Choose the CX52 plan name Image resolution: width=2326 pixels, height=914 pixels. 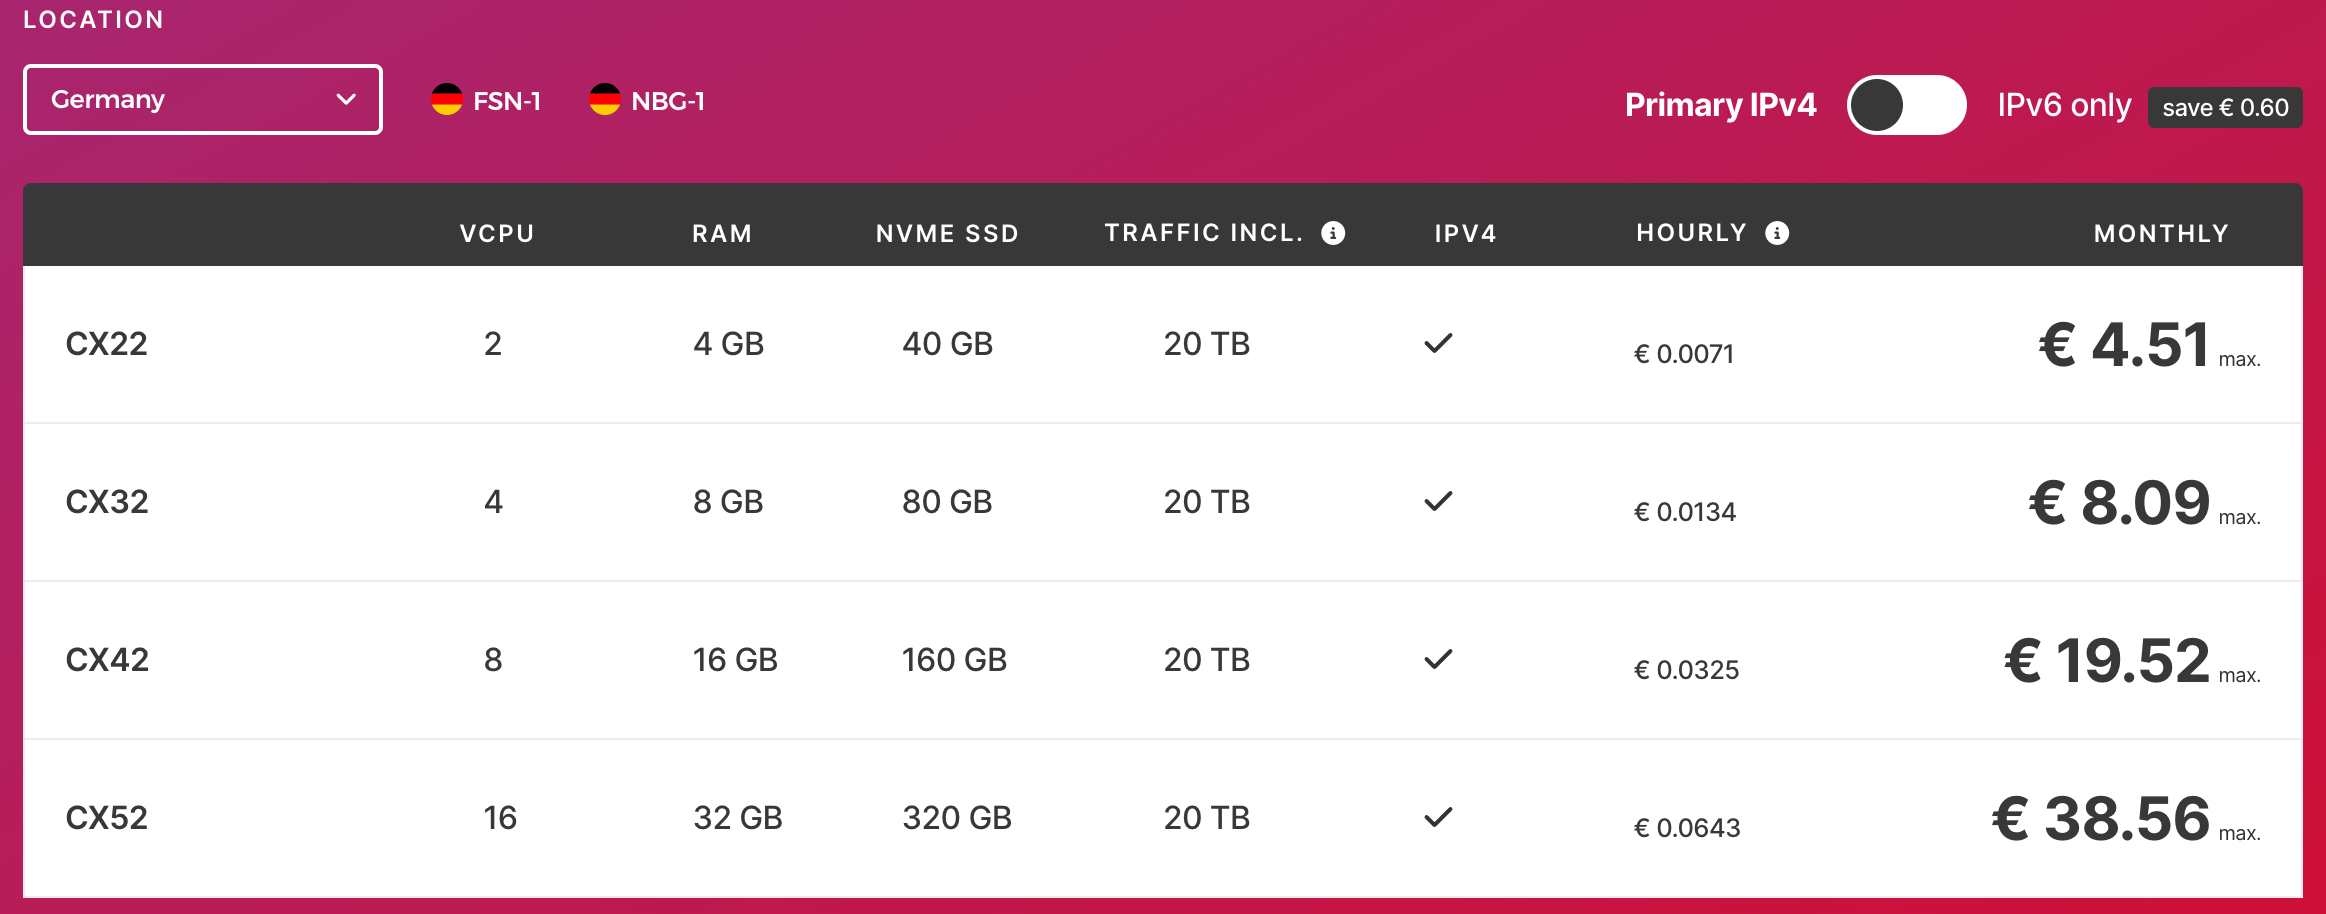(106, 818)
